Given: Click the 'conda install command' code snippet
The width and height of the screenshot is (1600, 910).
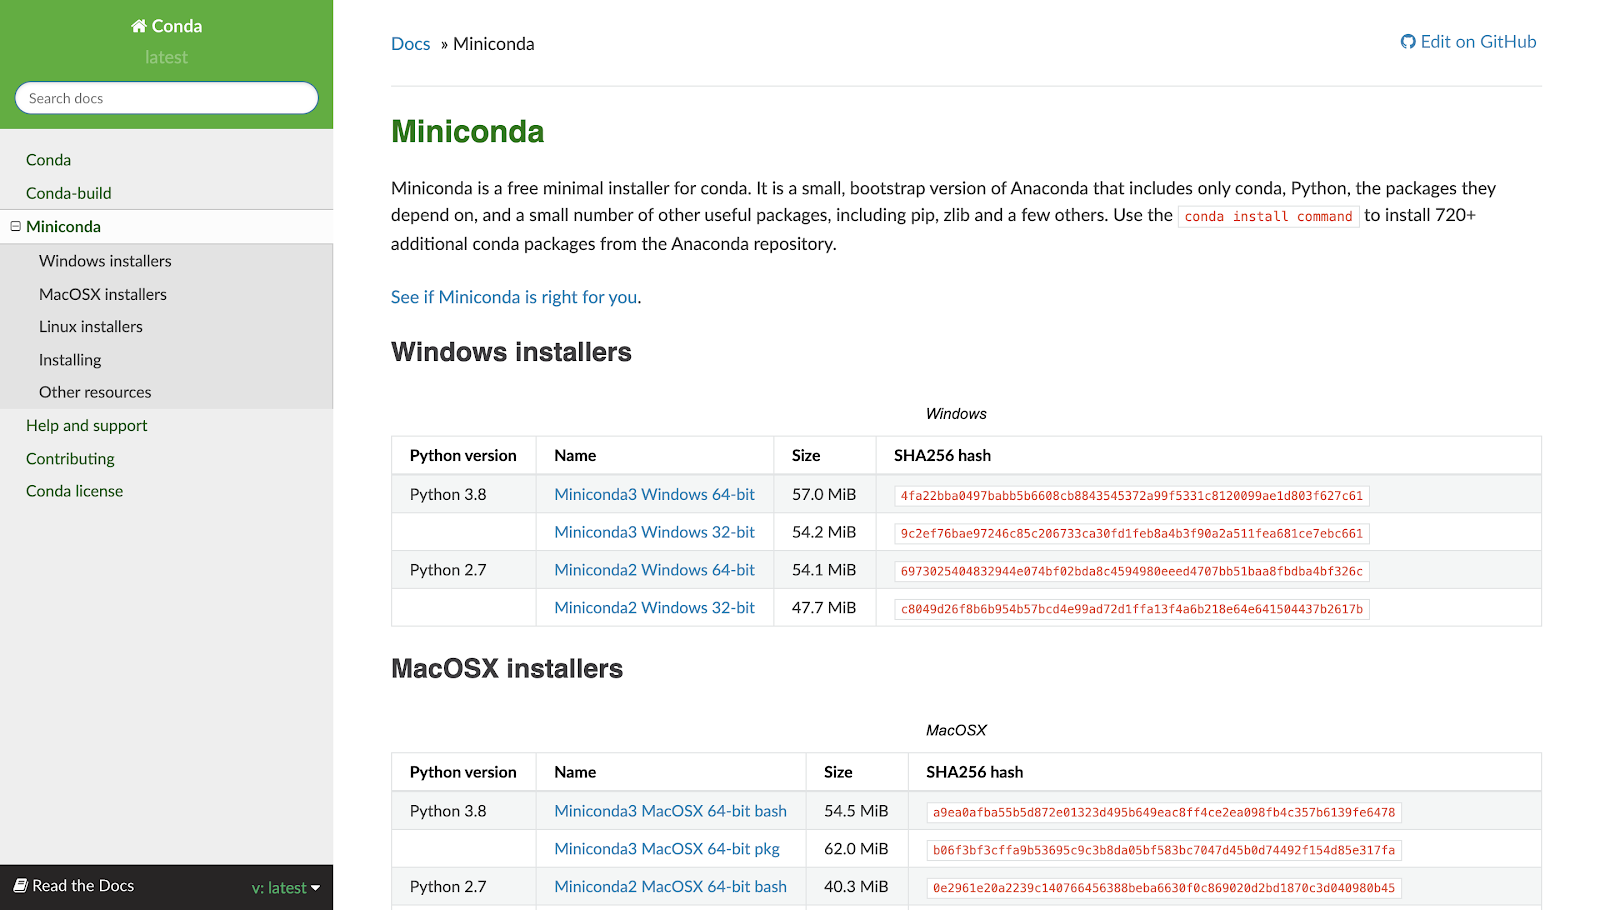Looking at the screenshot, I should 1268,216.
